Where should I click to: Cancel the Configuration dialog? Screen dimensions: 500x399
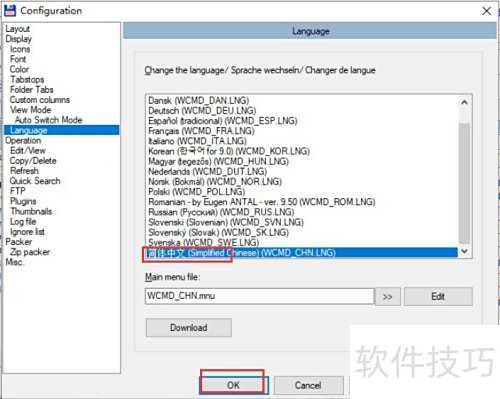click(x=308, y=385)
